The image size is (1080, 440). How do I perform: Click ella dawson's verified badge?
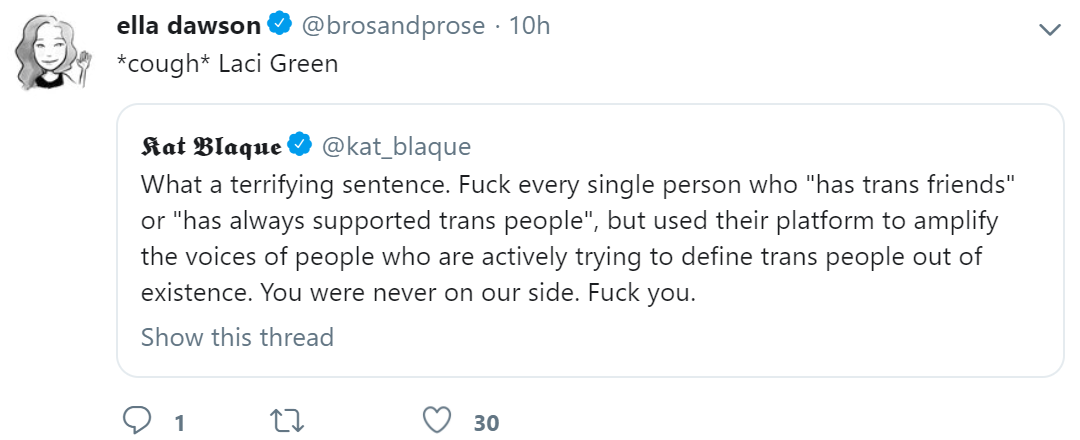pyautogui.click(x=278, y=25)
